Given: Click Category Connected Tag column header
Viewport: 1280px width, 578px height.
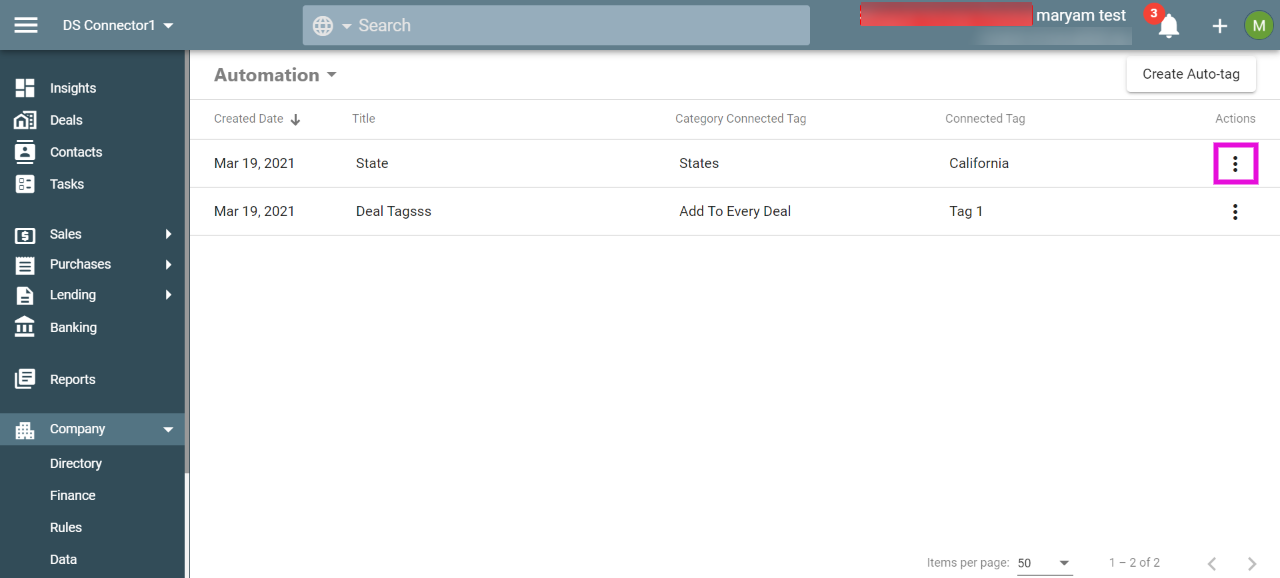Looking at the screenshot, I should pyautogui.click(x=740, y=119).
